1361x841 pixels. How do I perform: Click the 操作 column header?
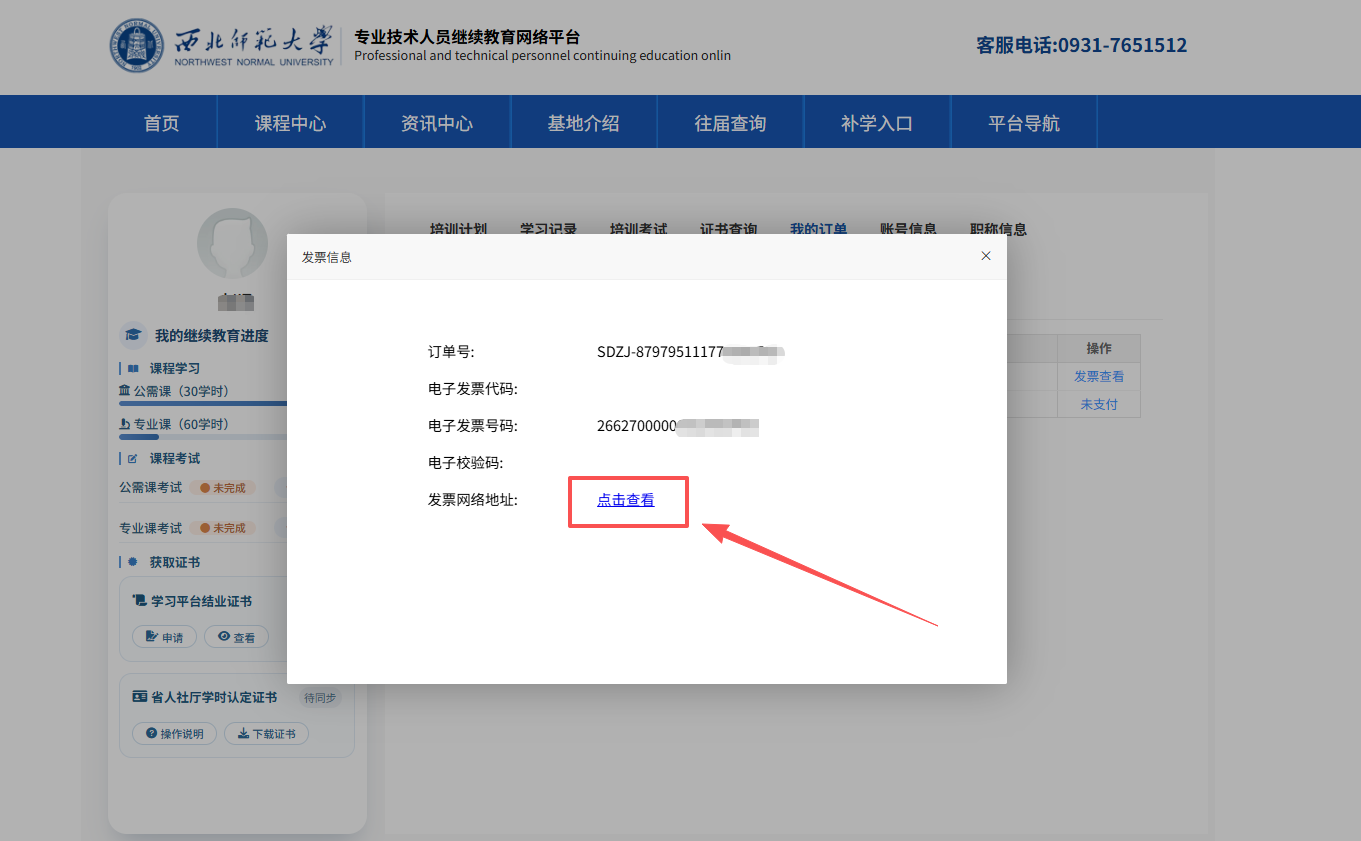click(x=1099, y=348)
